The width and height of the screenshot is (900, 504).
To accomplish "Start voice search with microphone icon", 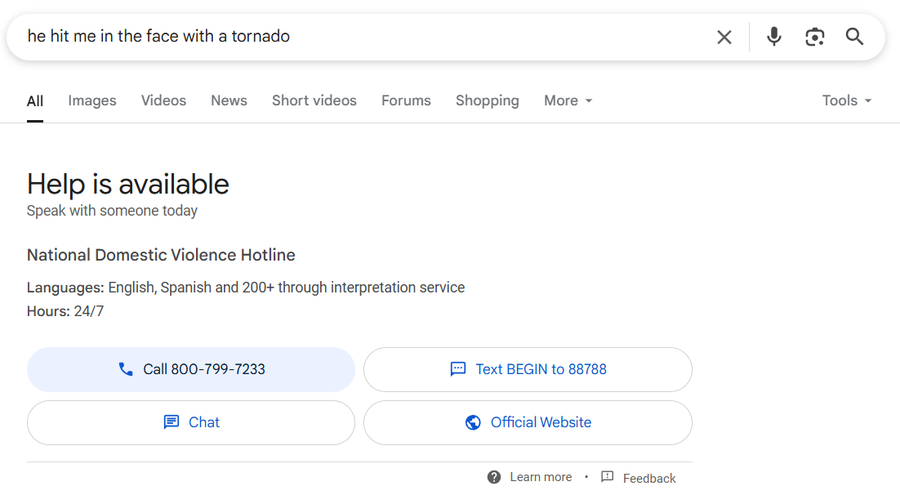I will (x=774, y=37).
